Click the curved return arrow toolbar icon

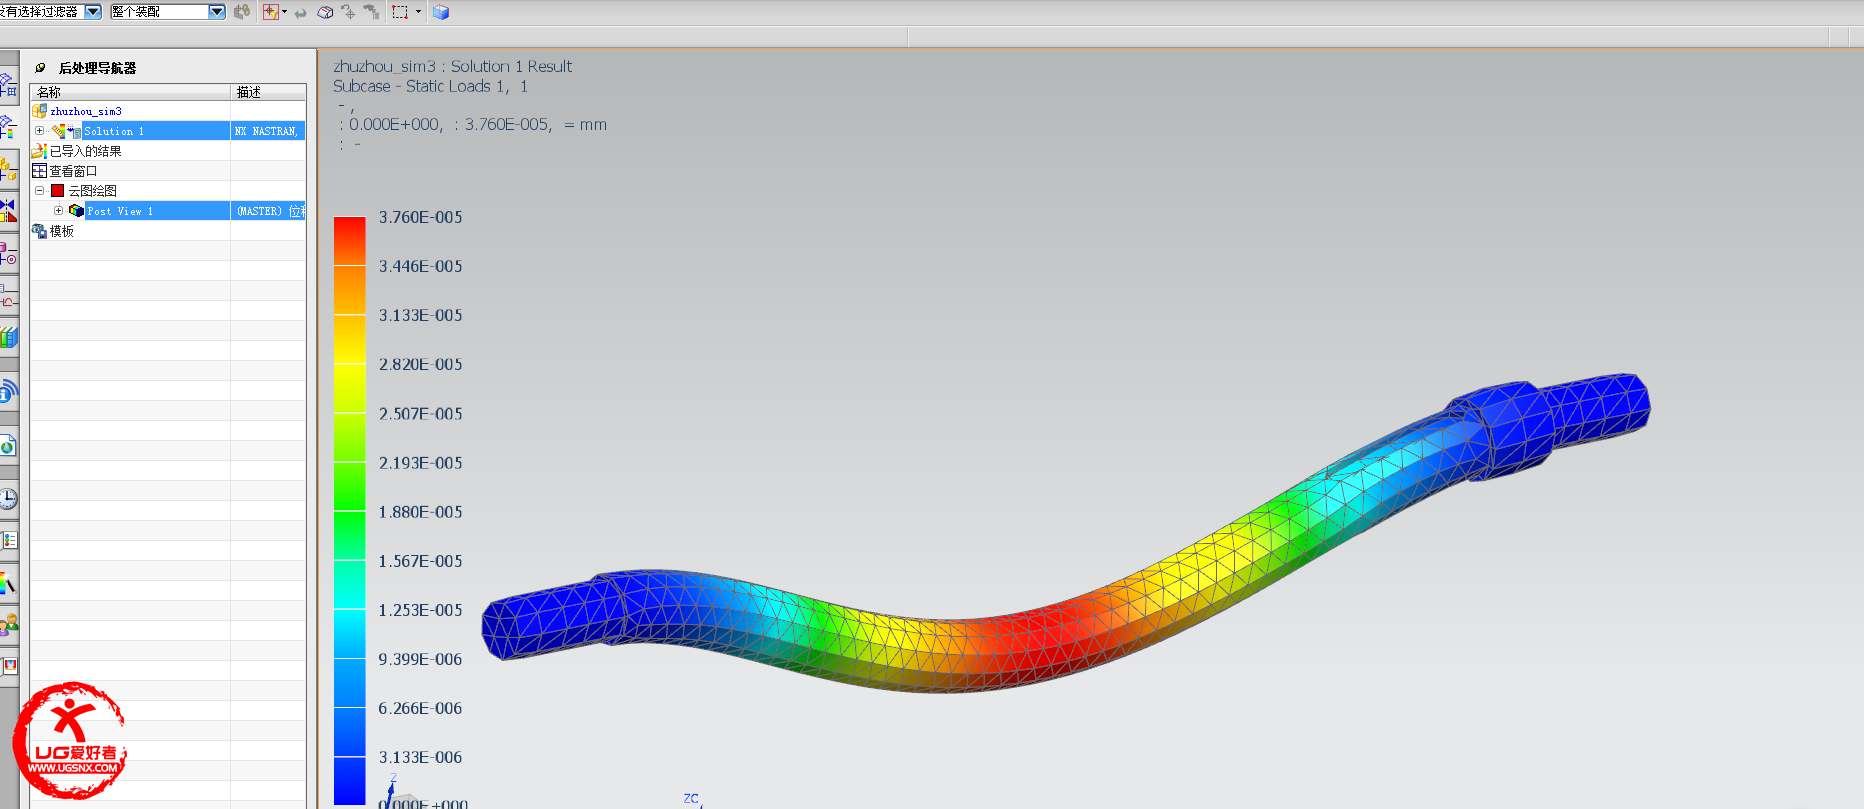pos(300,13)
